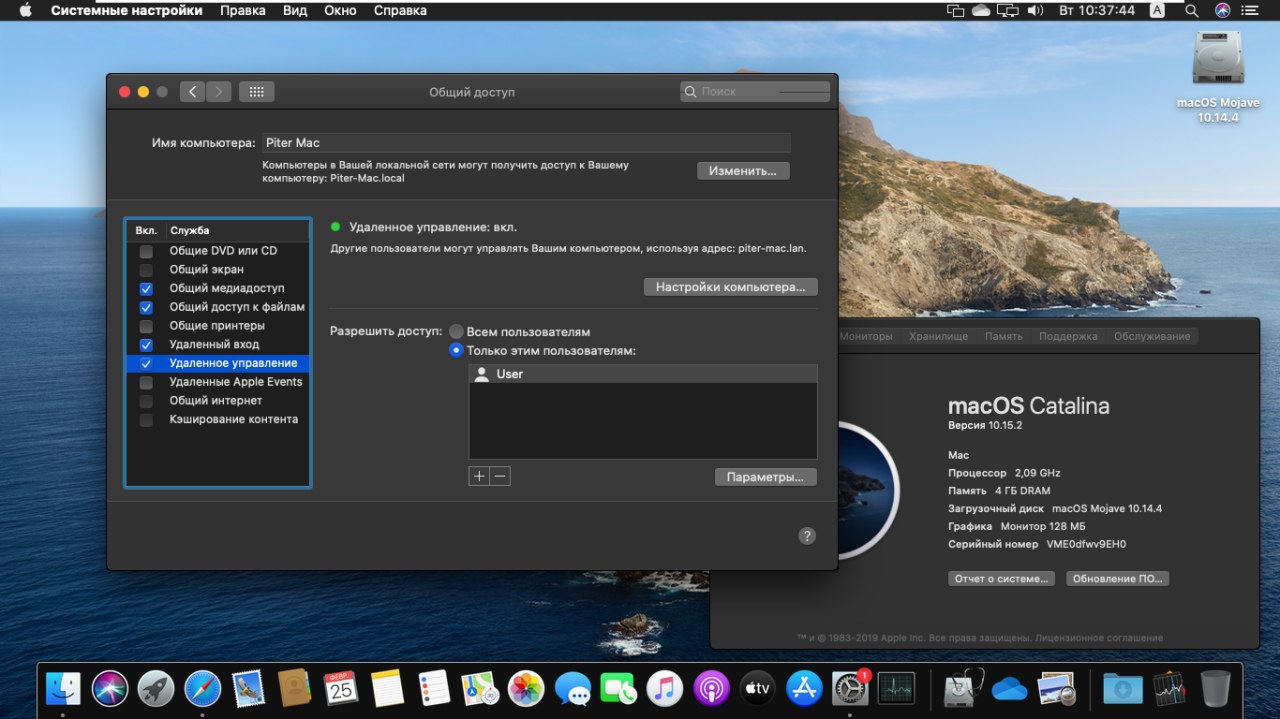
Task: Switch to Хранилище tab in About window
Action: point(938,336)
